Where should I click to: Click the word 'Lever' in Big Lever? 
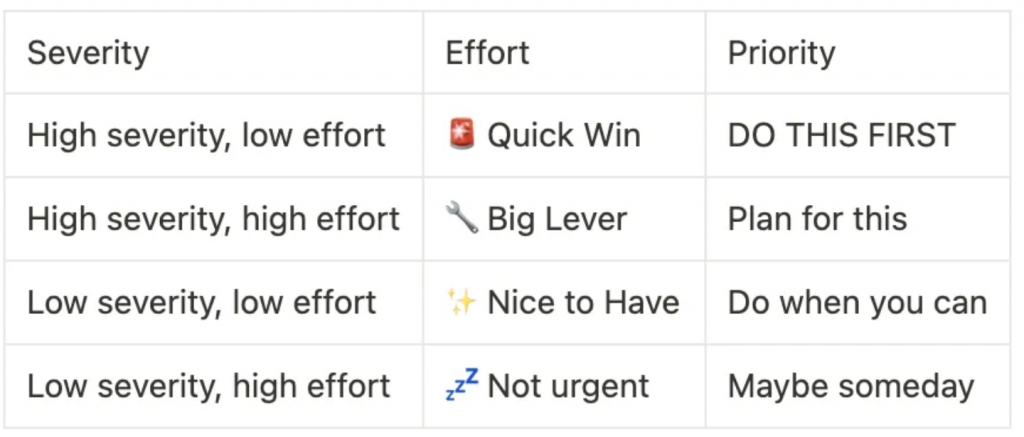click(x=586, y=219)
